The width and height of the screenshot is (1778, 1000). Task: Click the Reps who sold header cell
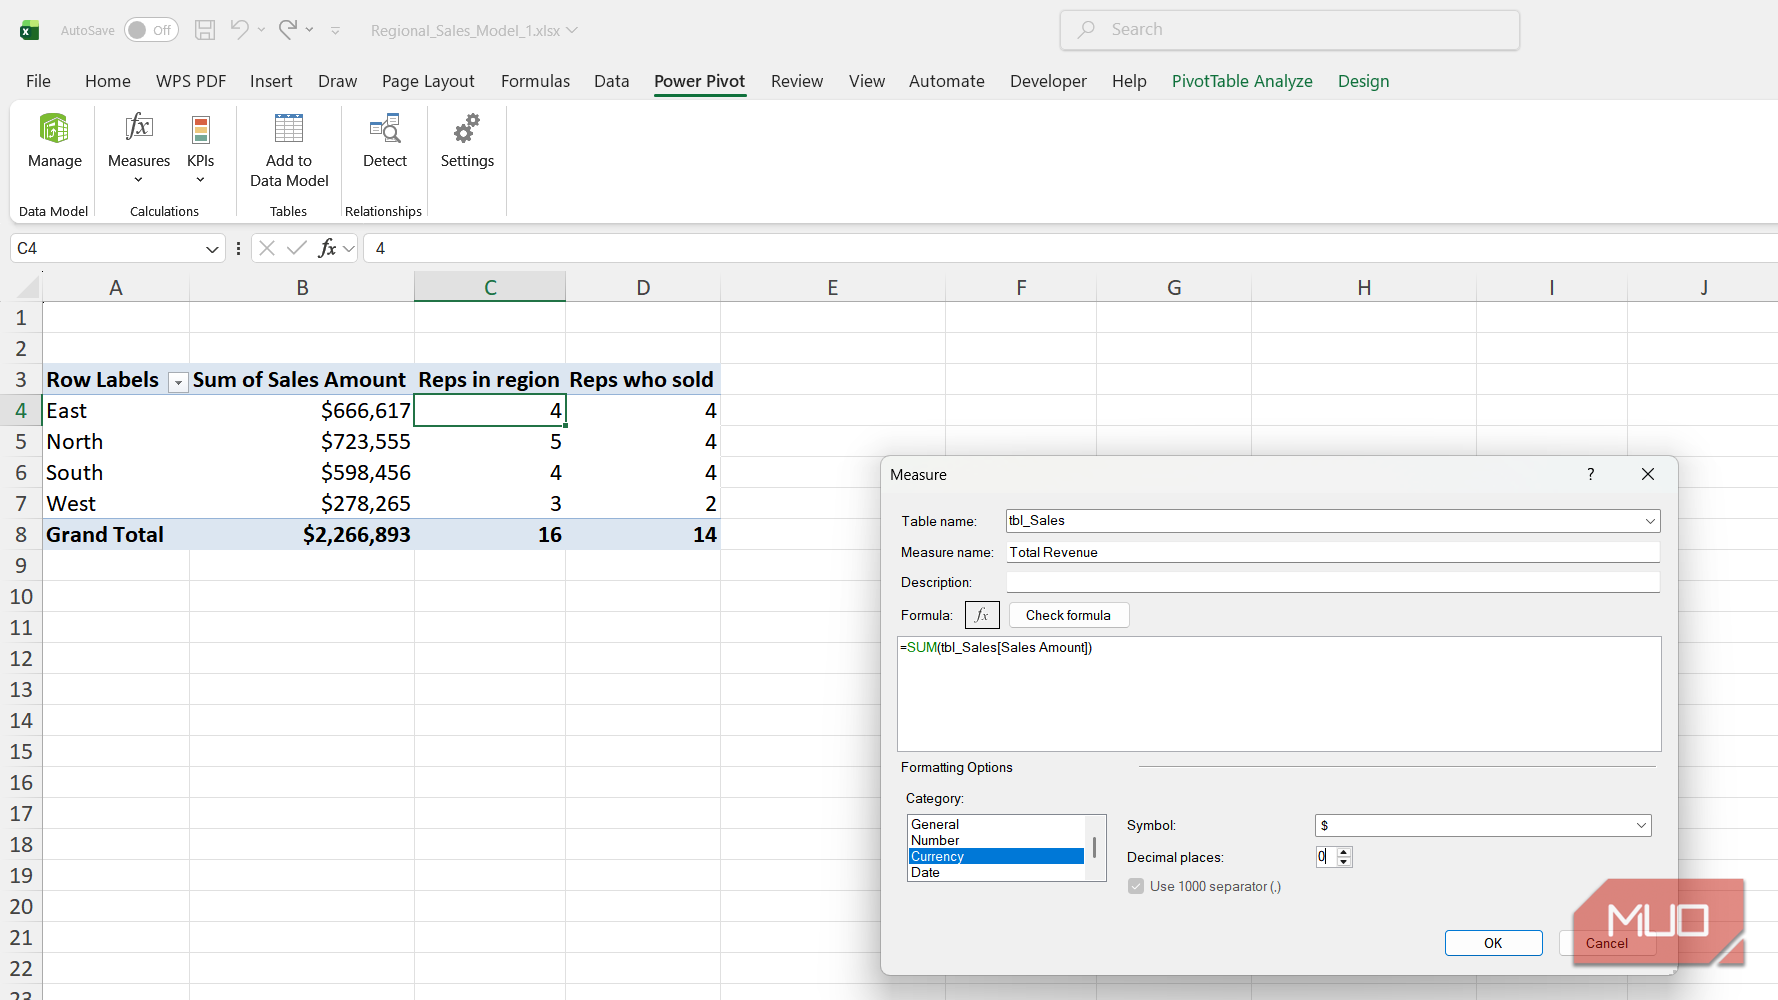point(642,380)
